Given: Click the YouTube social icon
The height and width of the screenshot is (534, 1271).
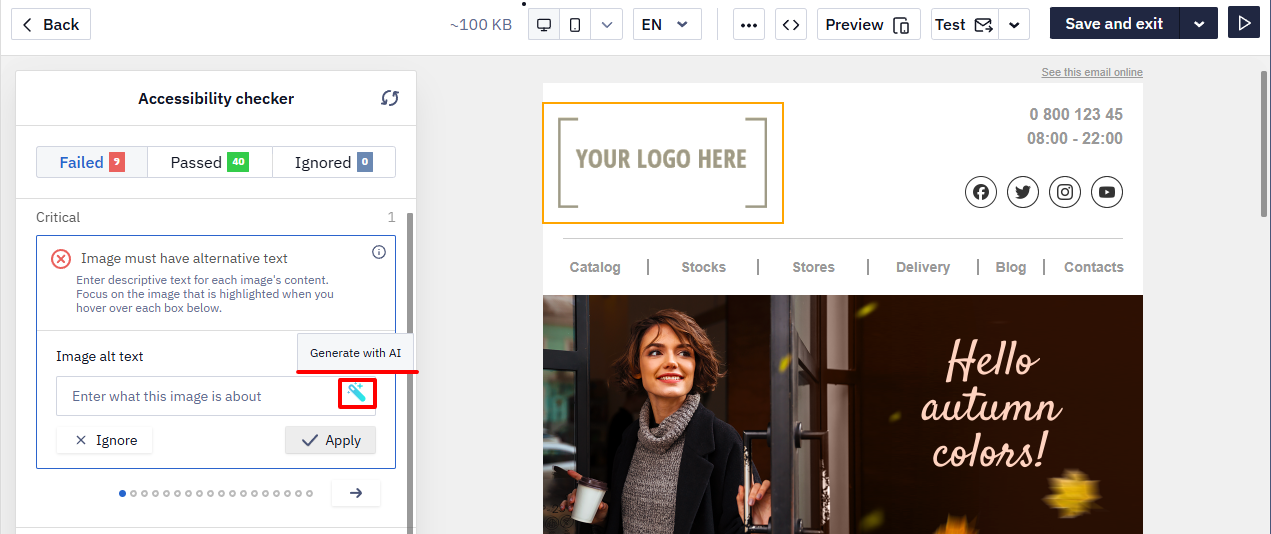Looking at the screenshot, I should pos(1107,192).
